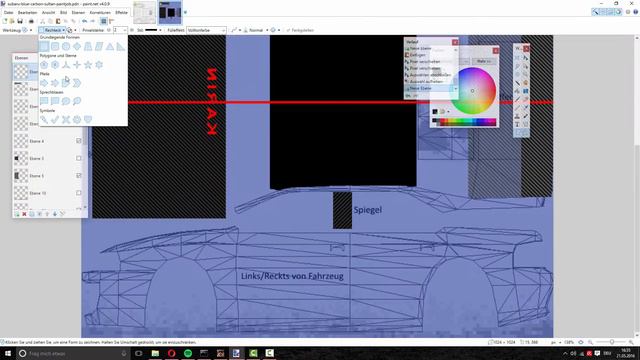Select the Parallelogram shape

click(x=99, y=47)
